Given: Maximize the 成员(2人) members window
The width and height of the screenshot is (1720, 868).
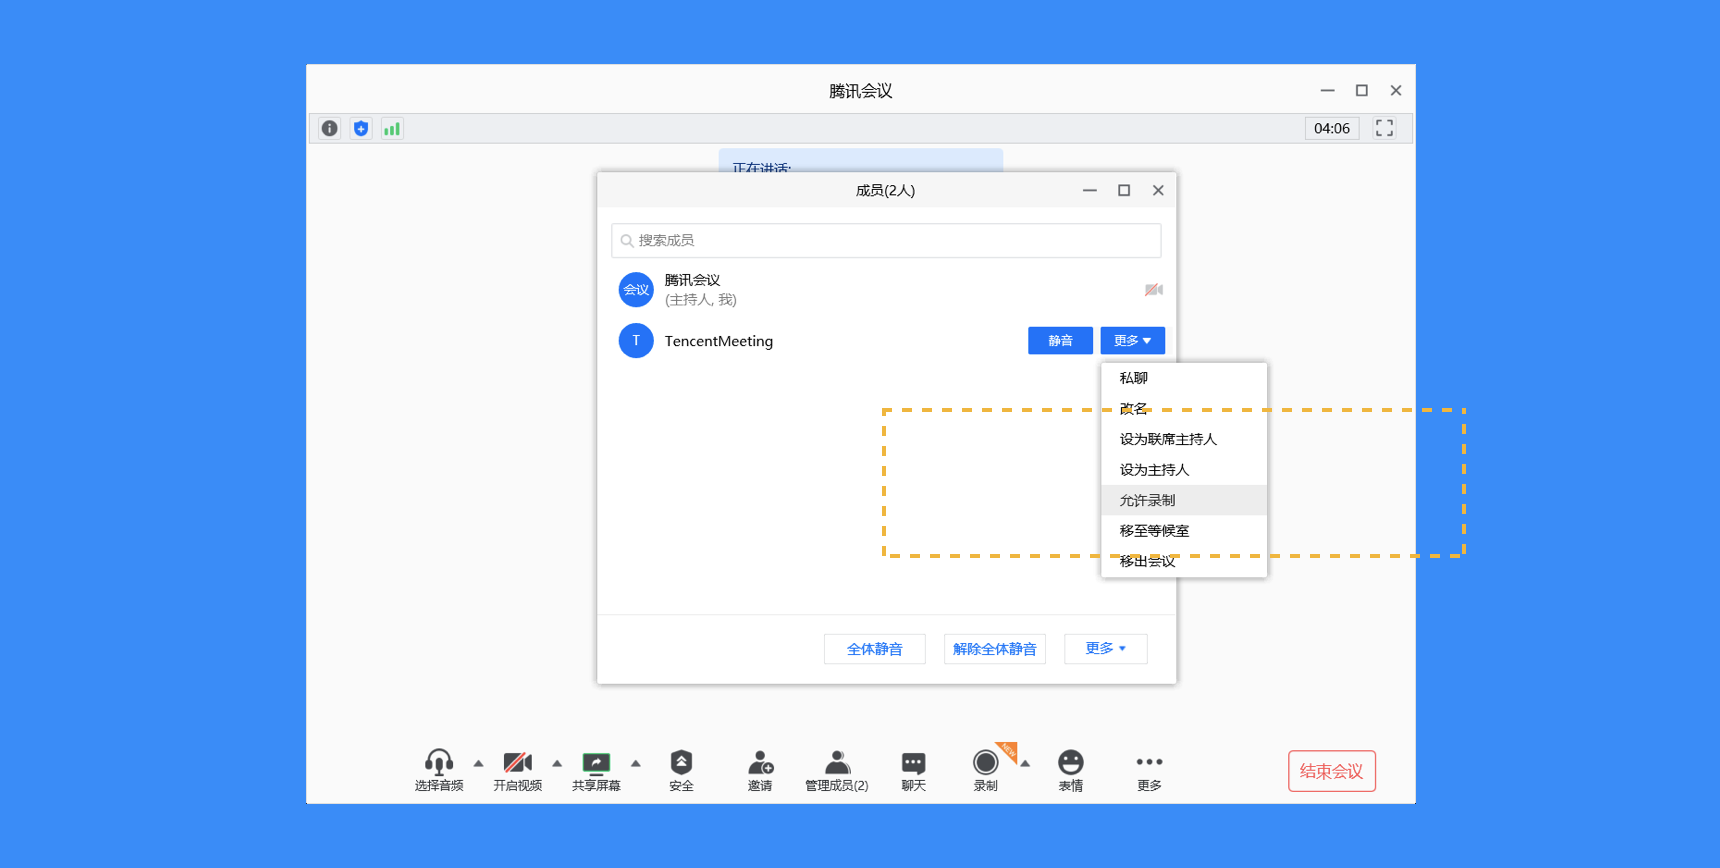Looking at the screenshot, I should (x=1124, y=190).
